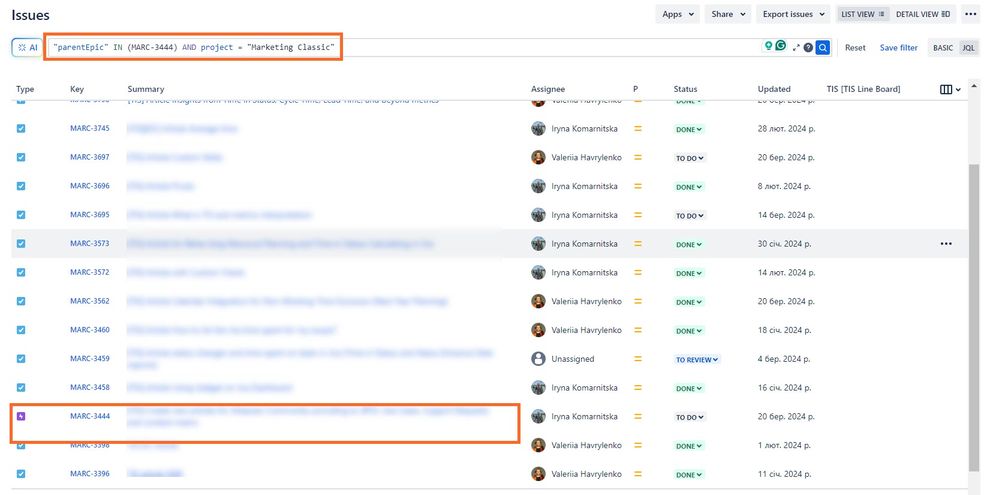Open the columns picker dropdown
The height and width of the screenshot is (495, 999).
tap(950, 90)
